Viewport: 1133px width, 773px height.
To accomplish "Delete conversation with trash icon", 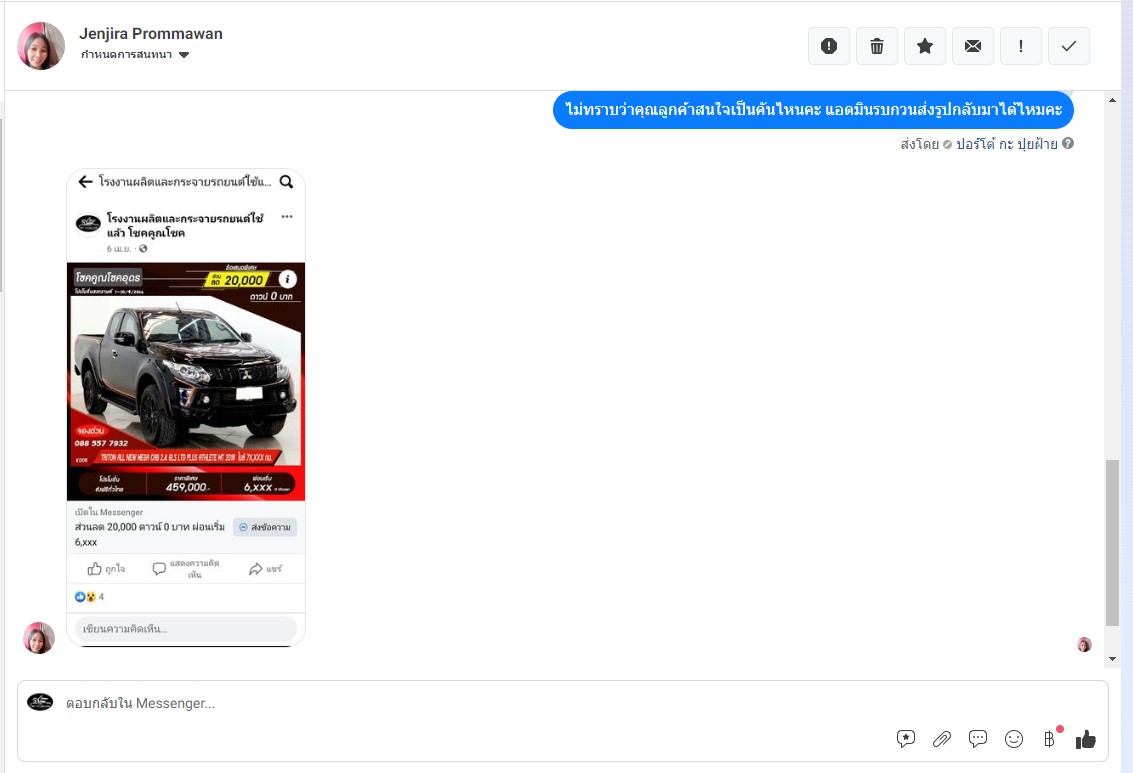I will (x=876, y=46).
